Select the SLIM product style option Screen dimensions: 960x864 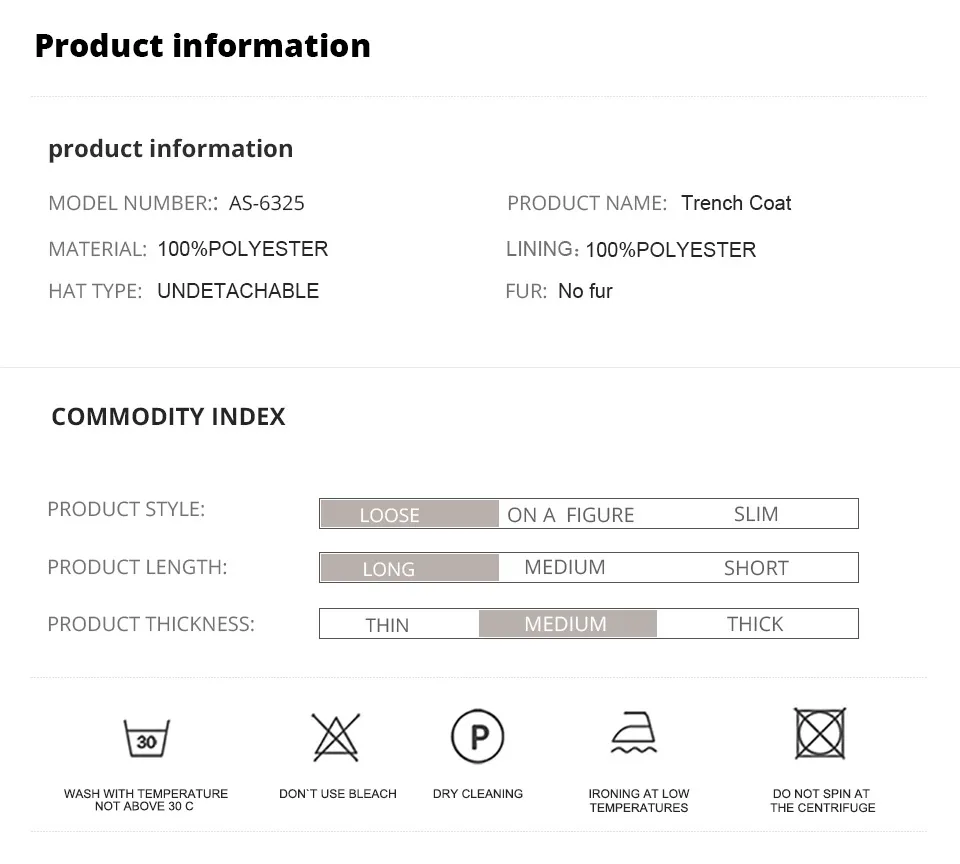tap(756, 514)
